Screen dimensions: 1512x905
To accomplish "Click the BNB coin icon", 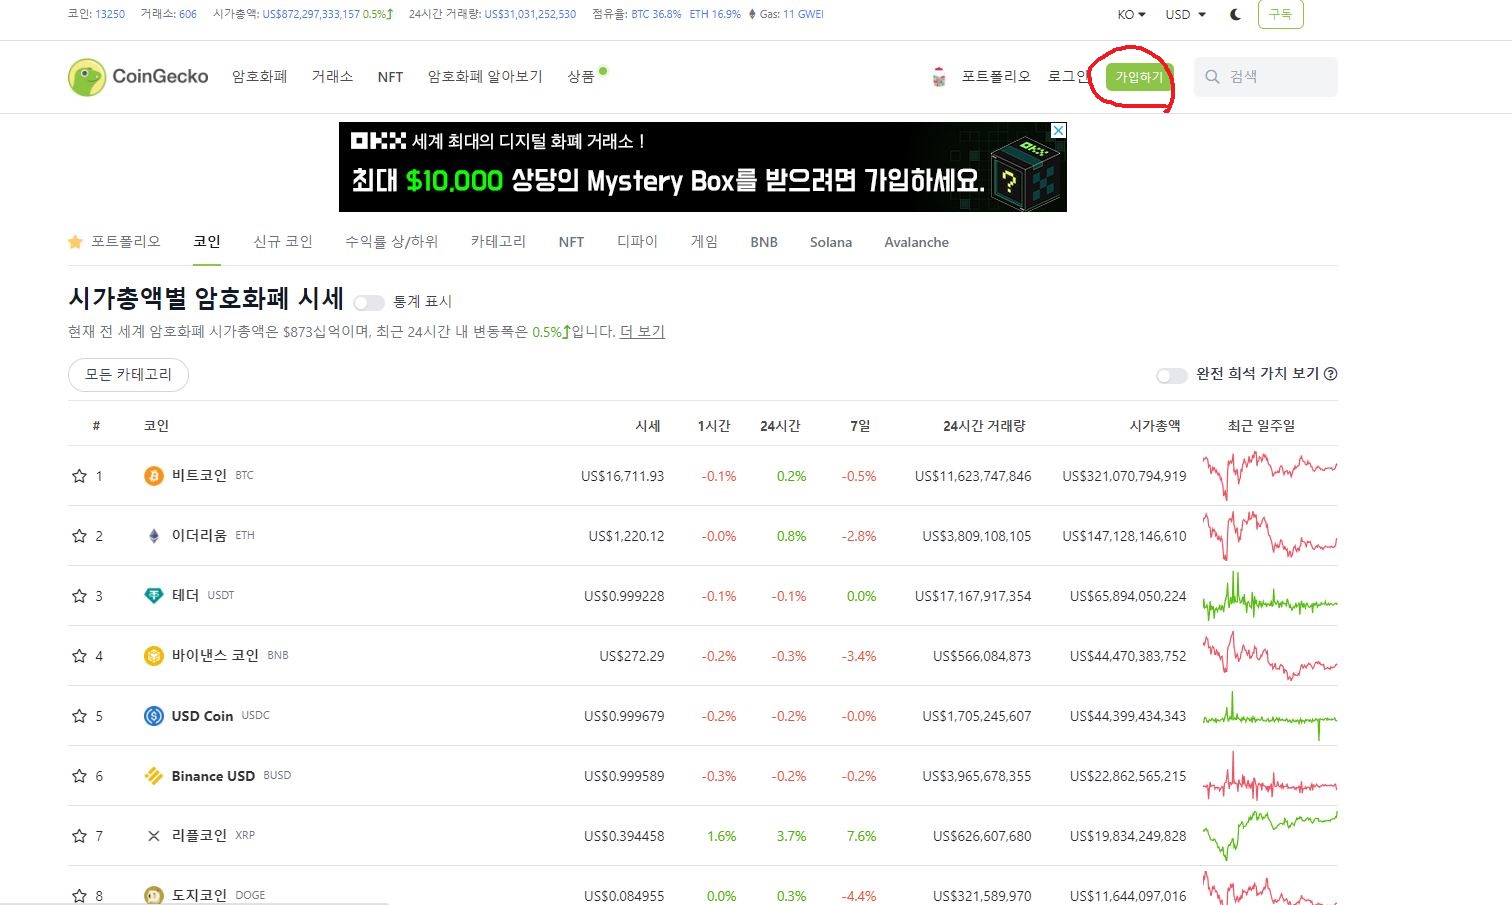I will [x=153, y=656].
